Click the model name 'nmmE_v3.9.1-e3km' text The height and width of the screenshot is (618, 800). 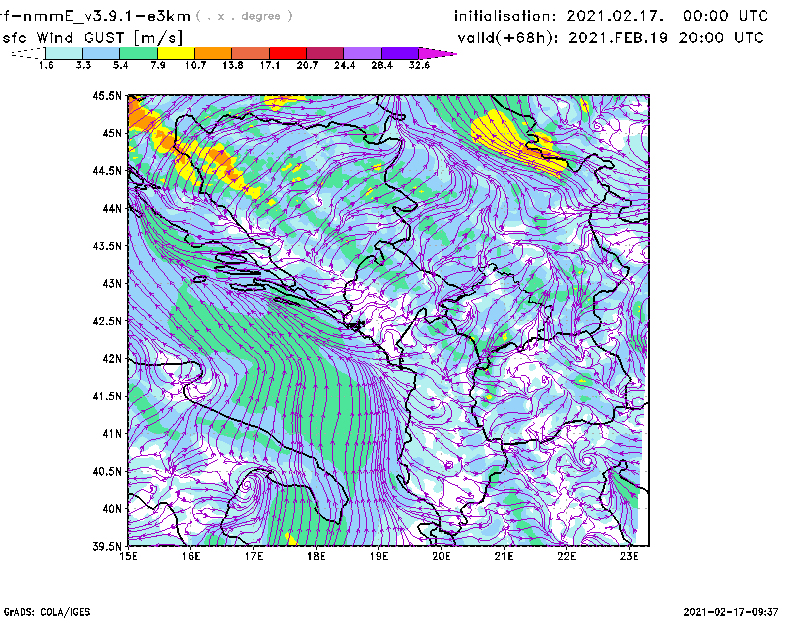tap(107, 16)
